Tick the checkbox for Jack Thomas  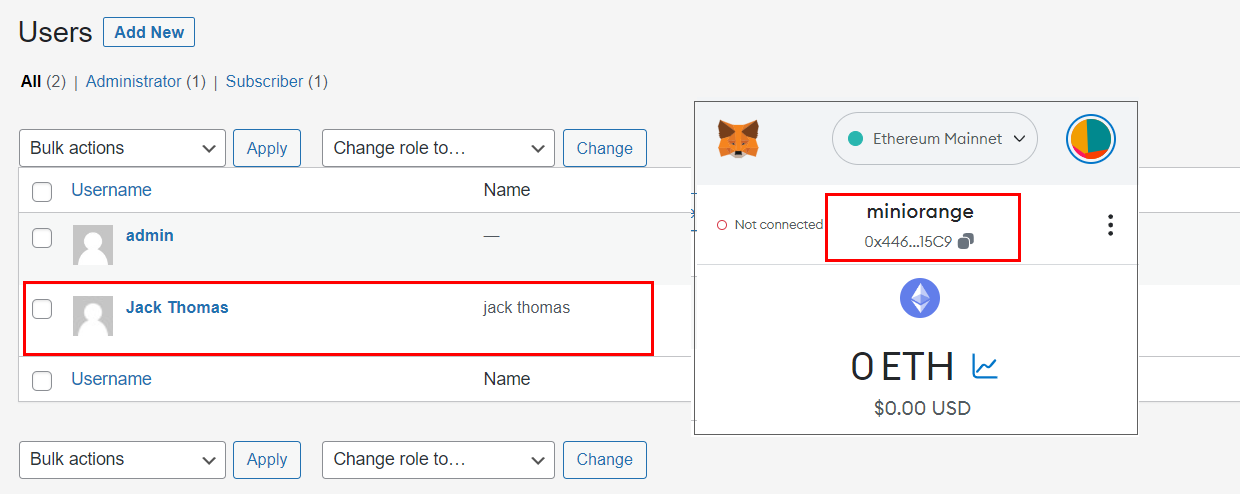point(42,309)
